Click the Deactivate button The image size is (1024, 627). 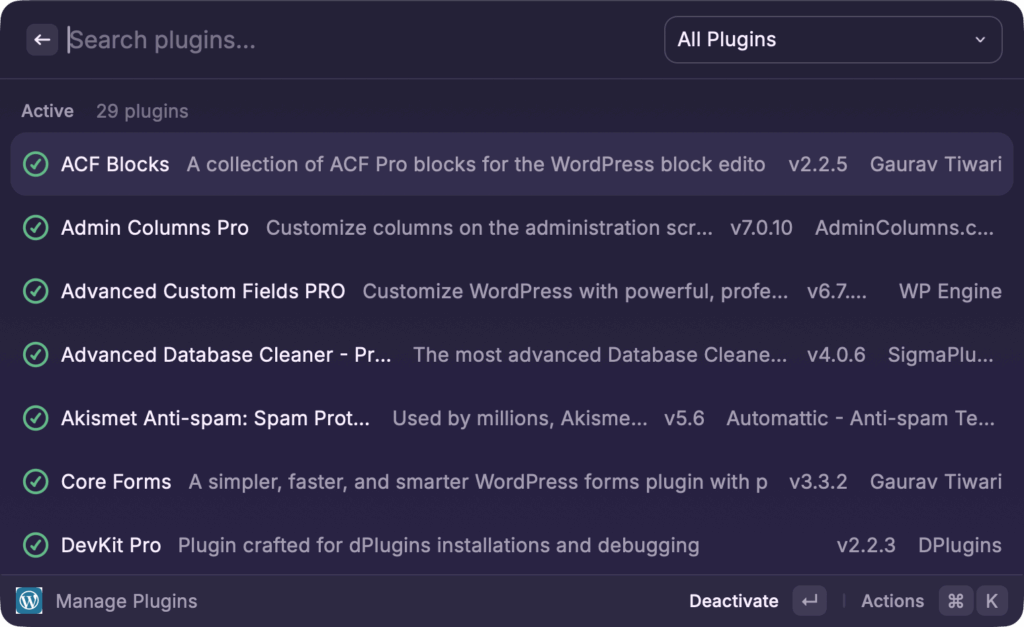point(733,600)
